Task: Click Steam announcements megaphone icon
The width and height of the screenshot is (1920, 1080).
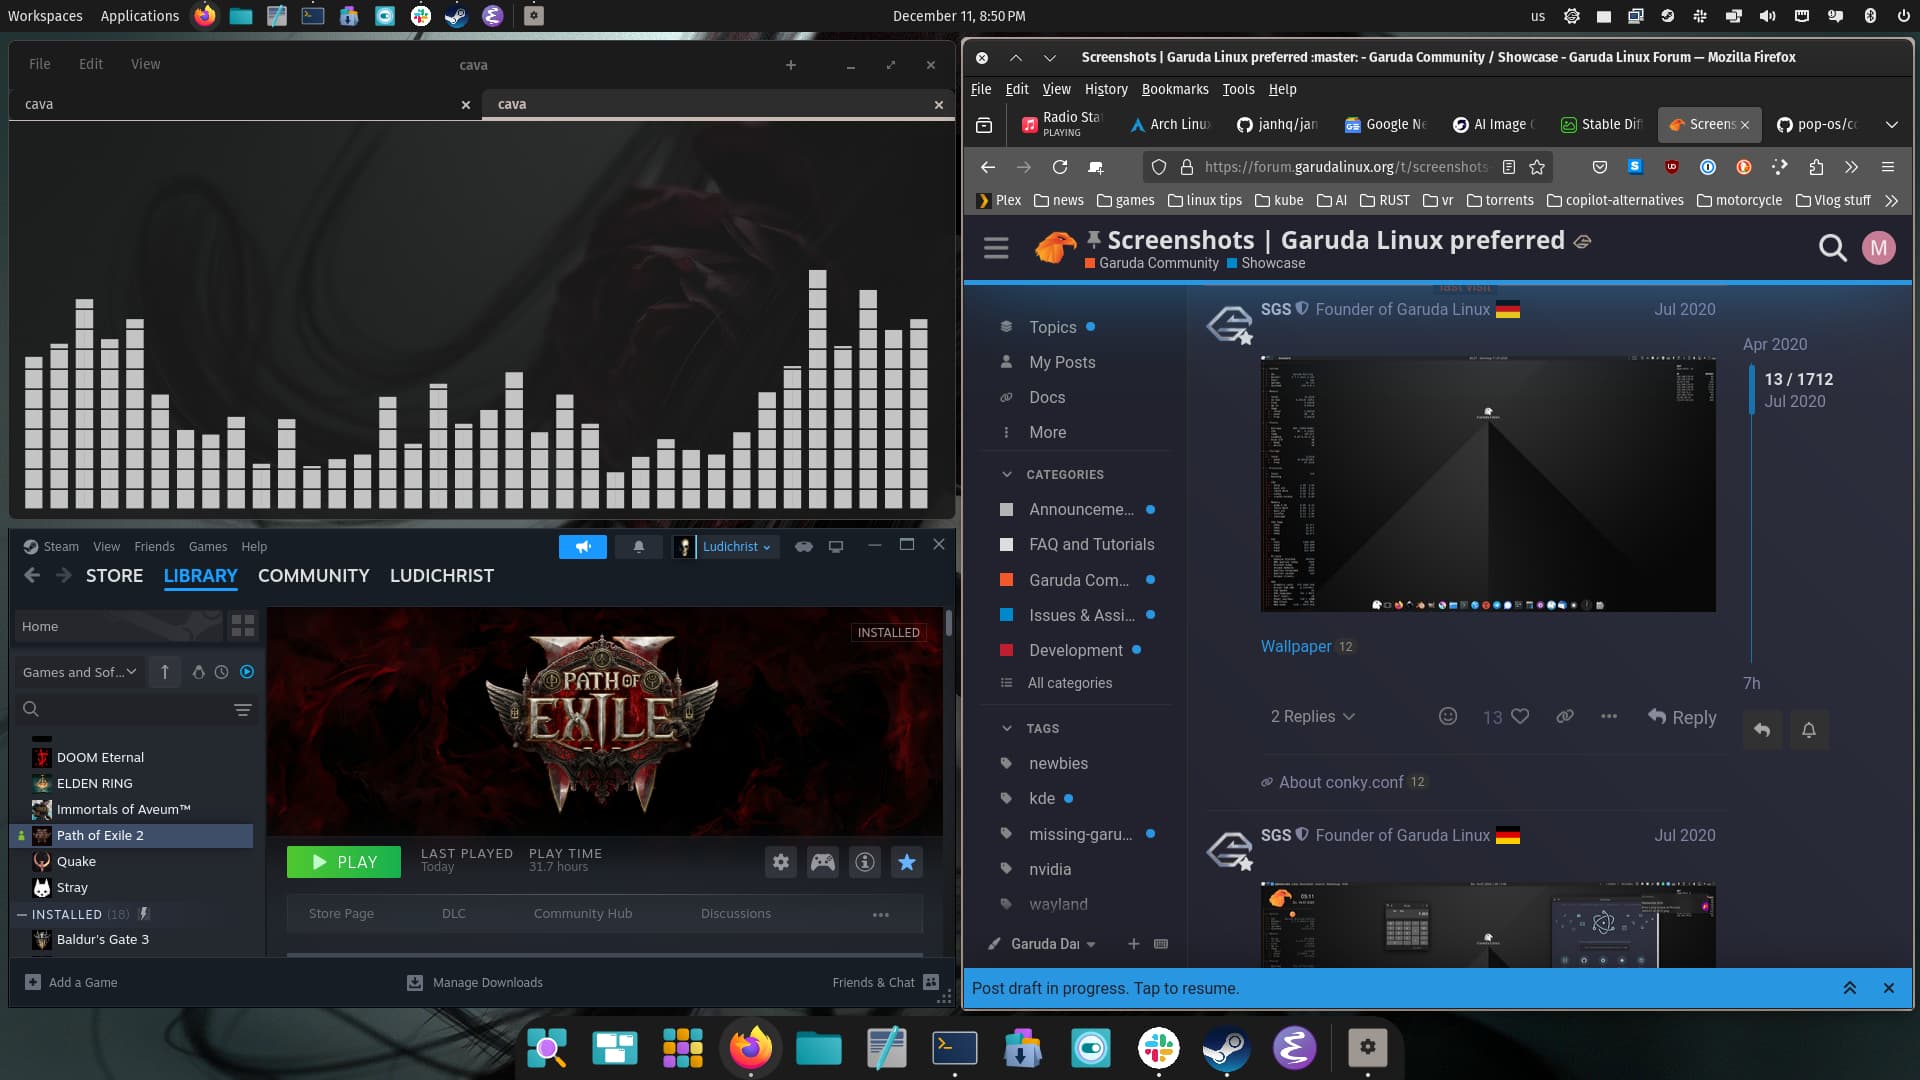Action: pos(583,546)
